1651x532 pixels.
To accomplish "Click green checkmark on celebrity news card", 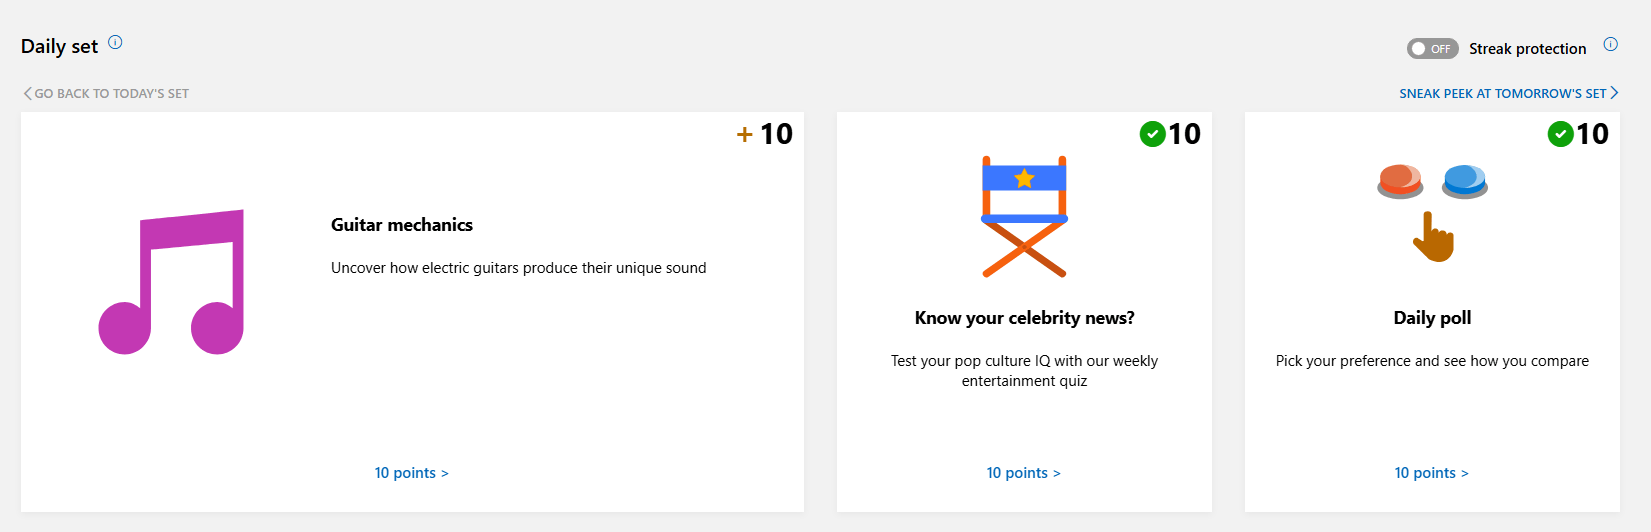I will point(1152,134).
